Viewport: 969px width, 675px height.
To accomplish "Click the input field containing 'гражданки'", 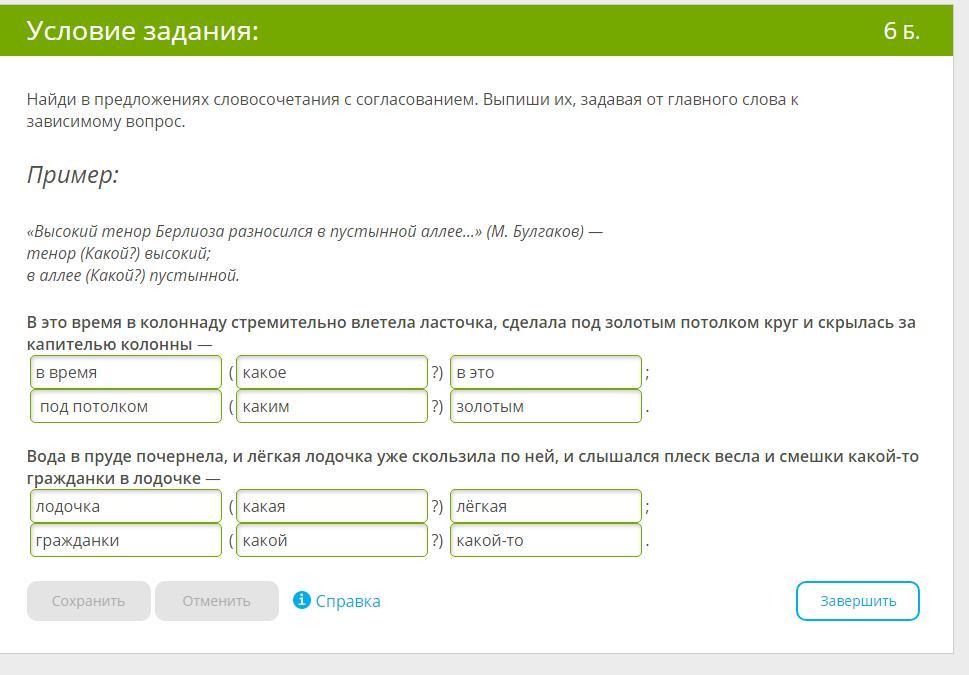I will click(x=125, y=540).
